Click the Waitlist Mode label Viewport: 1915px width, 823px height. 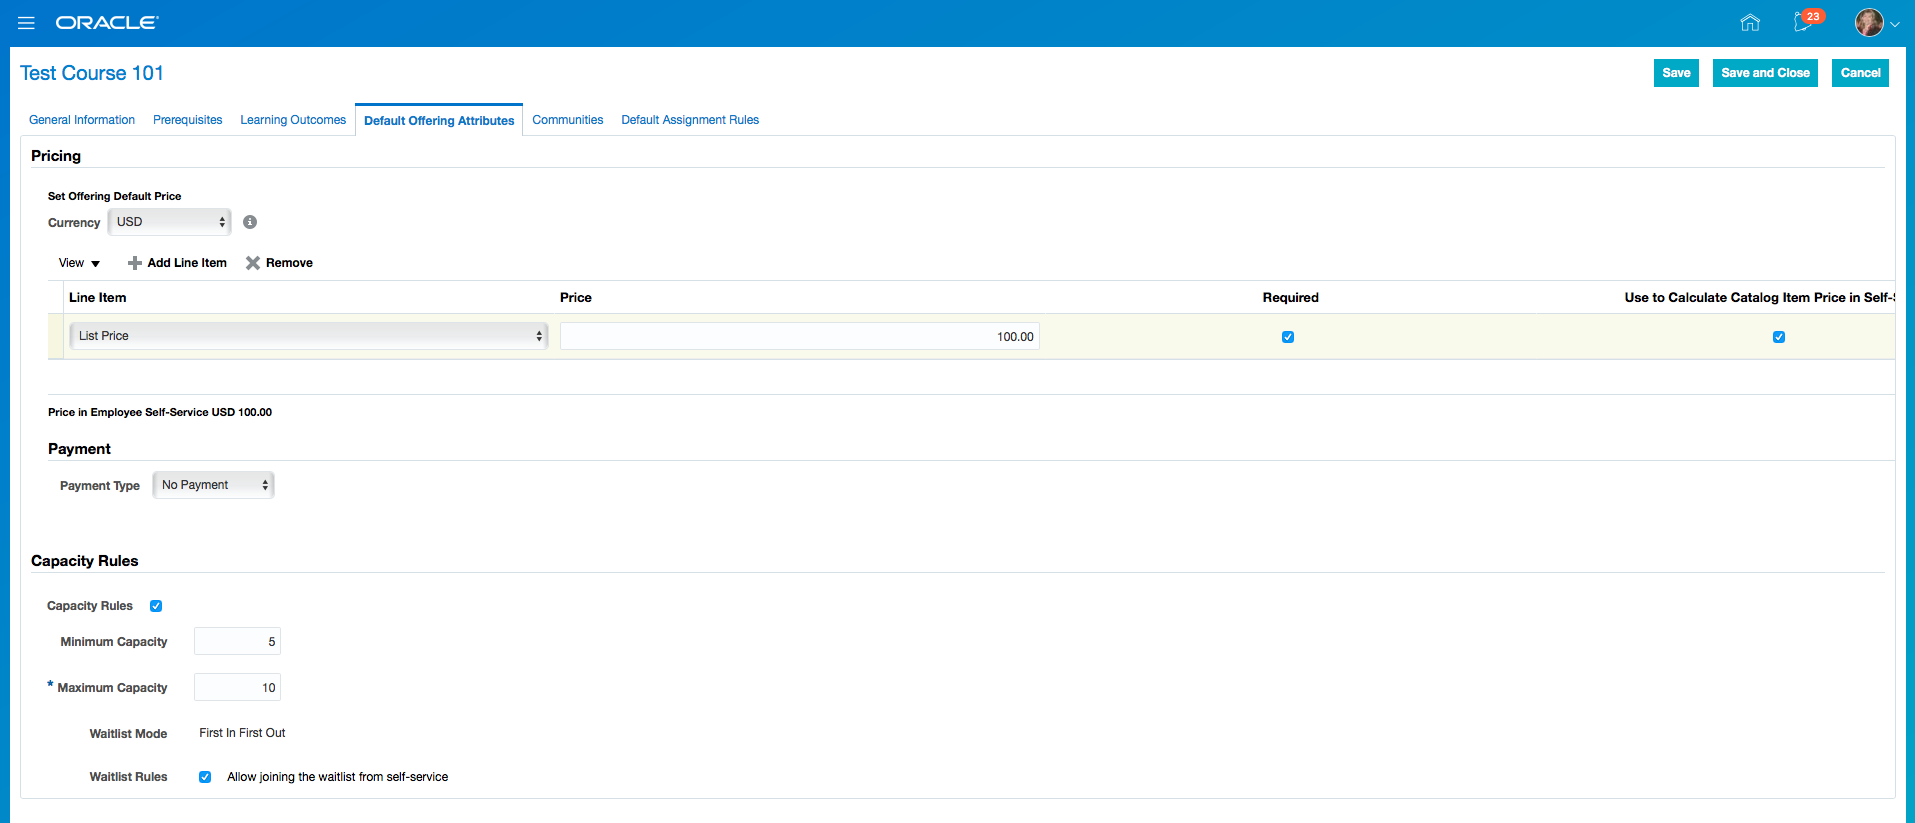[128, 734]
